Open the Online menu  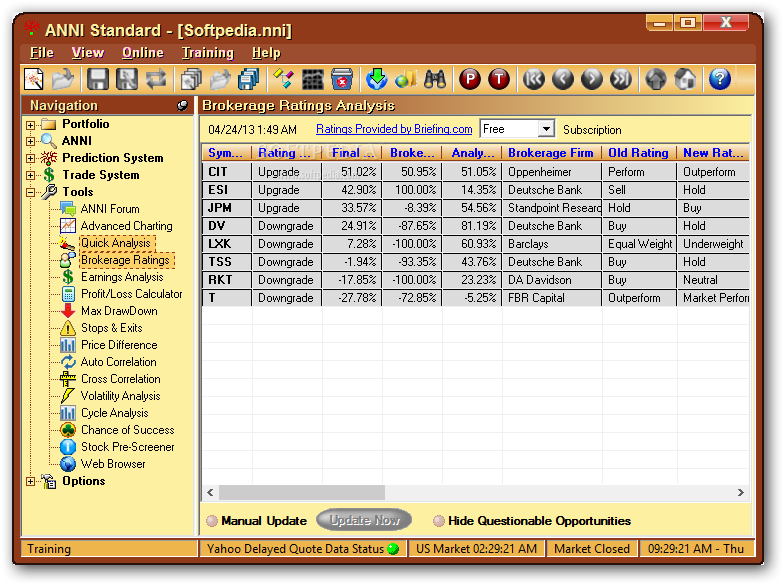click(x=142, y=53)
